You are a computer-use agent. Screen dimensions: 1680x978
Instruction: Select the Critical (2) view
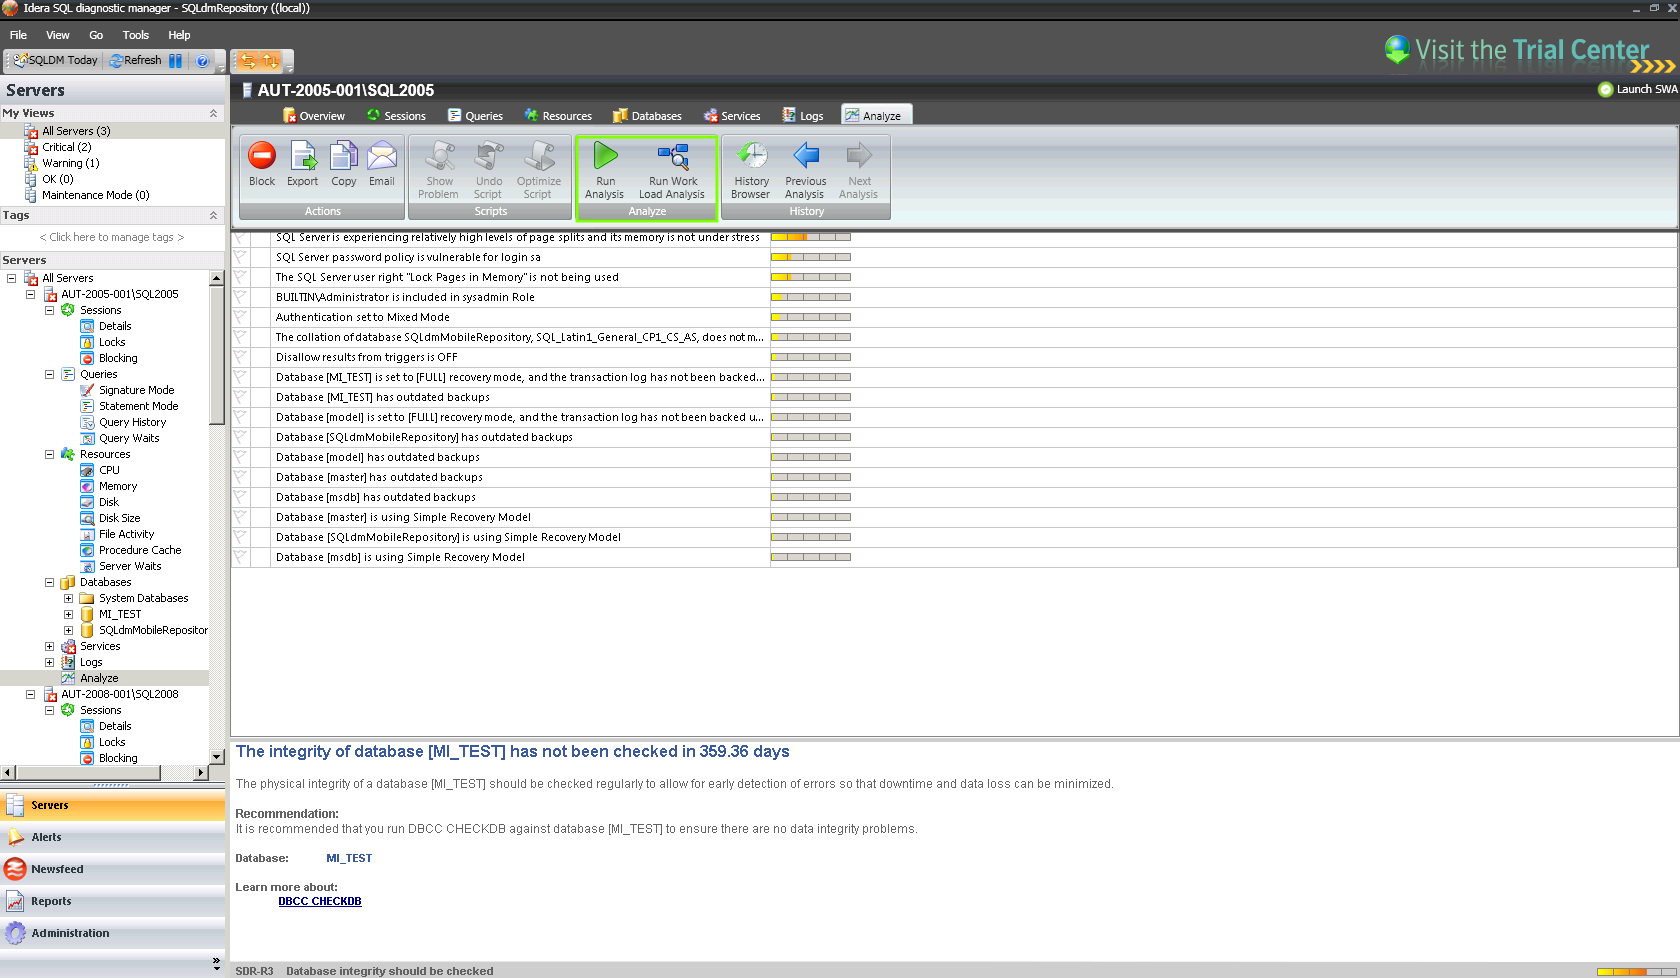tap(66, 147)
